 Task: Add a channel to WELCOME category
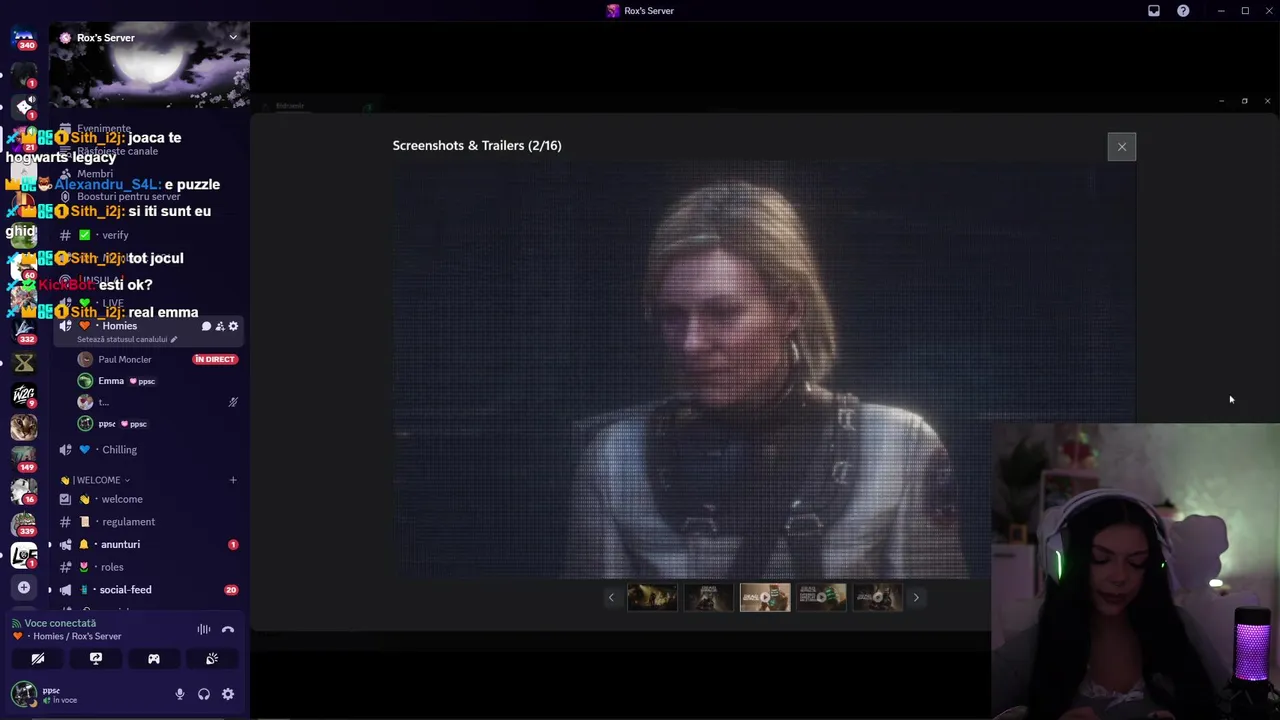(x=233, y=480)
